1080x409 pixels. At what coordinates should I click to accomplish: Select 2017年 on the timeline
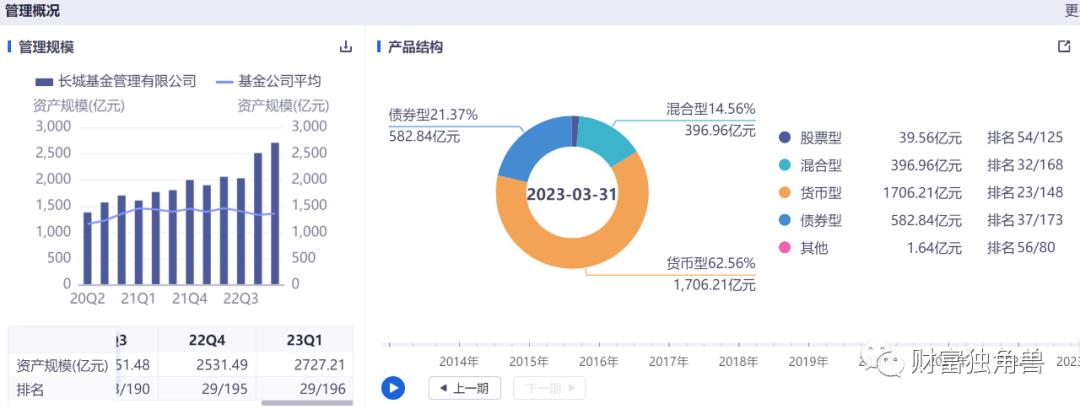pos(668,361)
